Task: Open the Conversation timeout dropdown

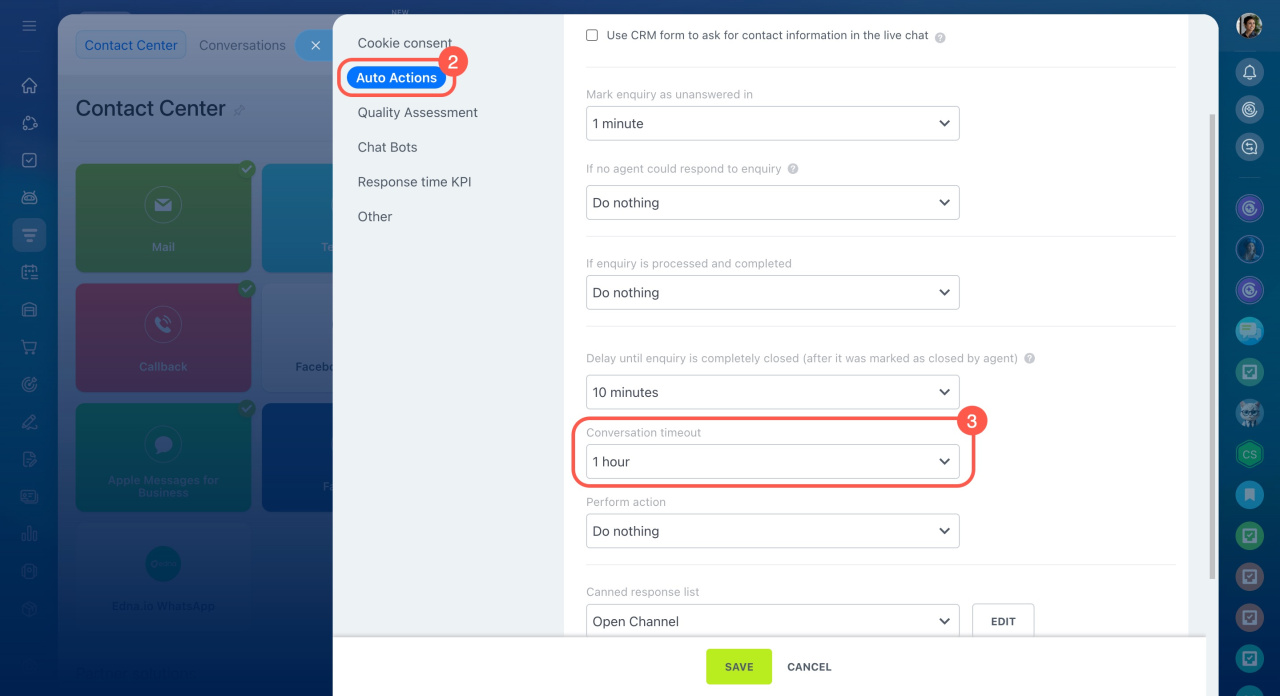Action: pyautogui.click(x=772, y=462)
